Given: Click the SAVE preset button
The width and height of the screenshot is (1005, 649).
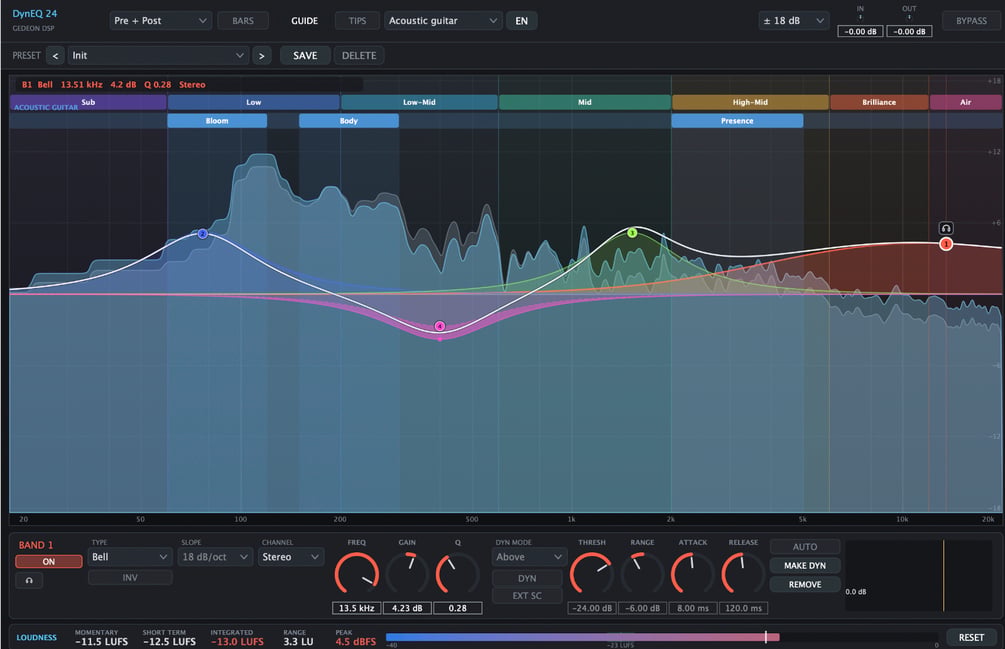Looking at the screenshot, I should click(x=305, y=56).
